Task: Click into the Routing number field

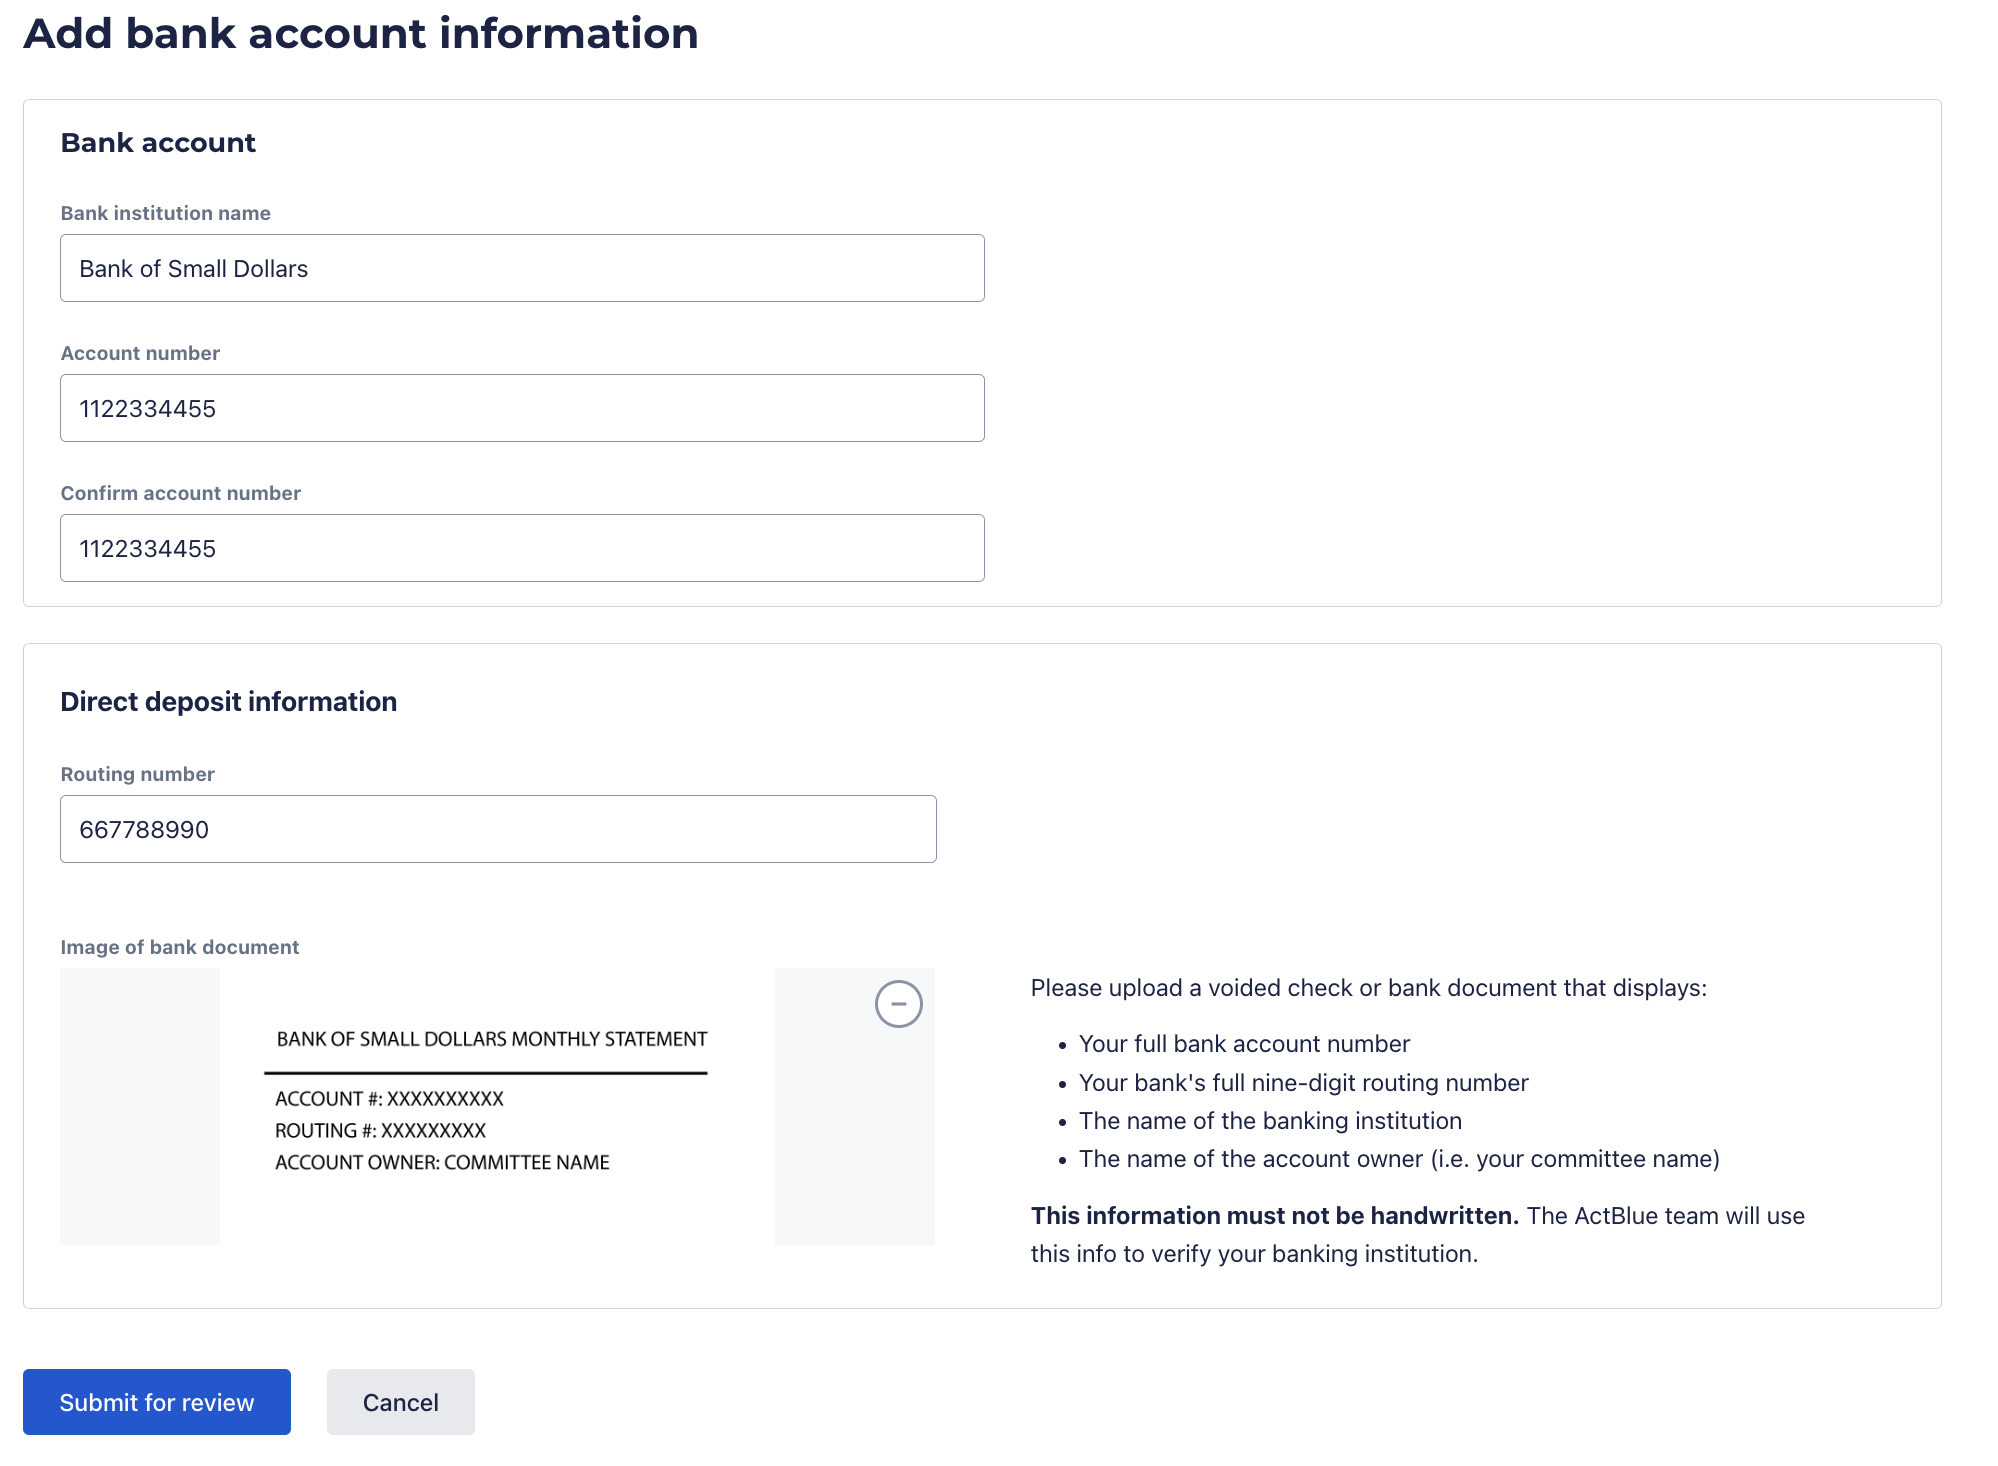Action: pyautogui.click(x=498, y=830)
